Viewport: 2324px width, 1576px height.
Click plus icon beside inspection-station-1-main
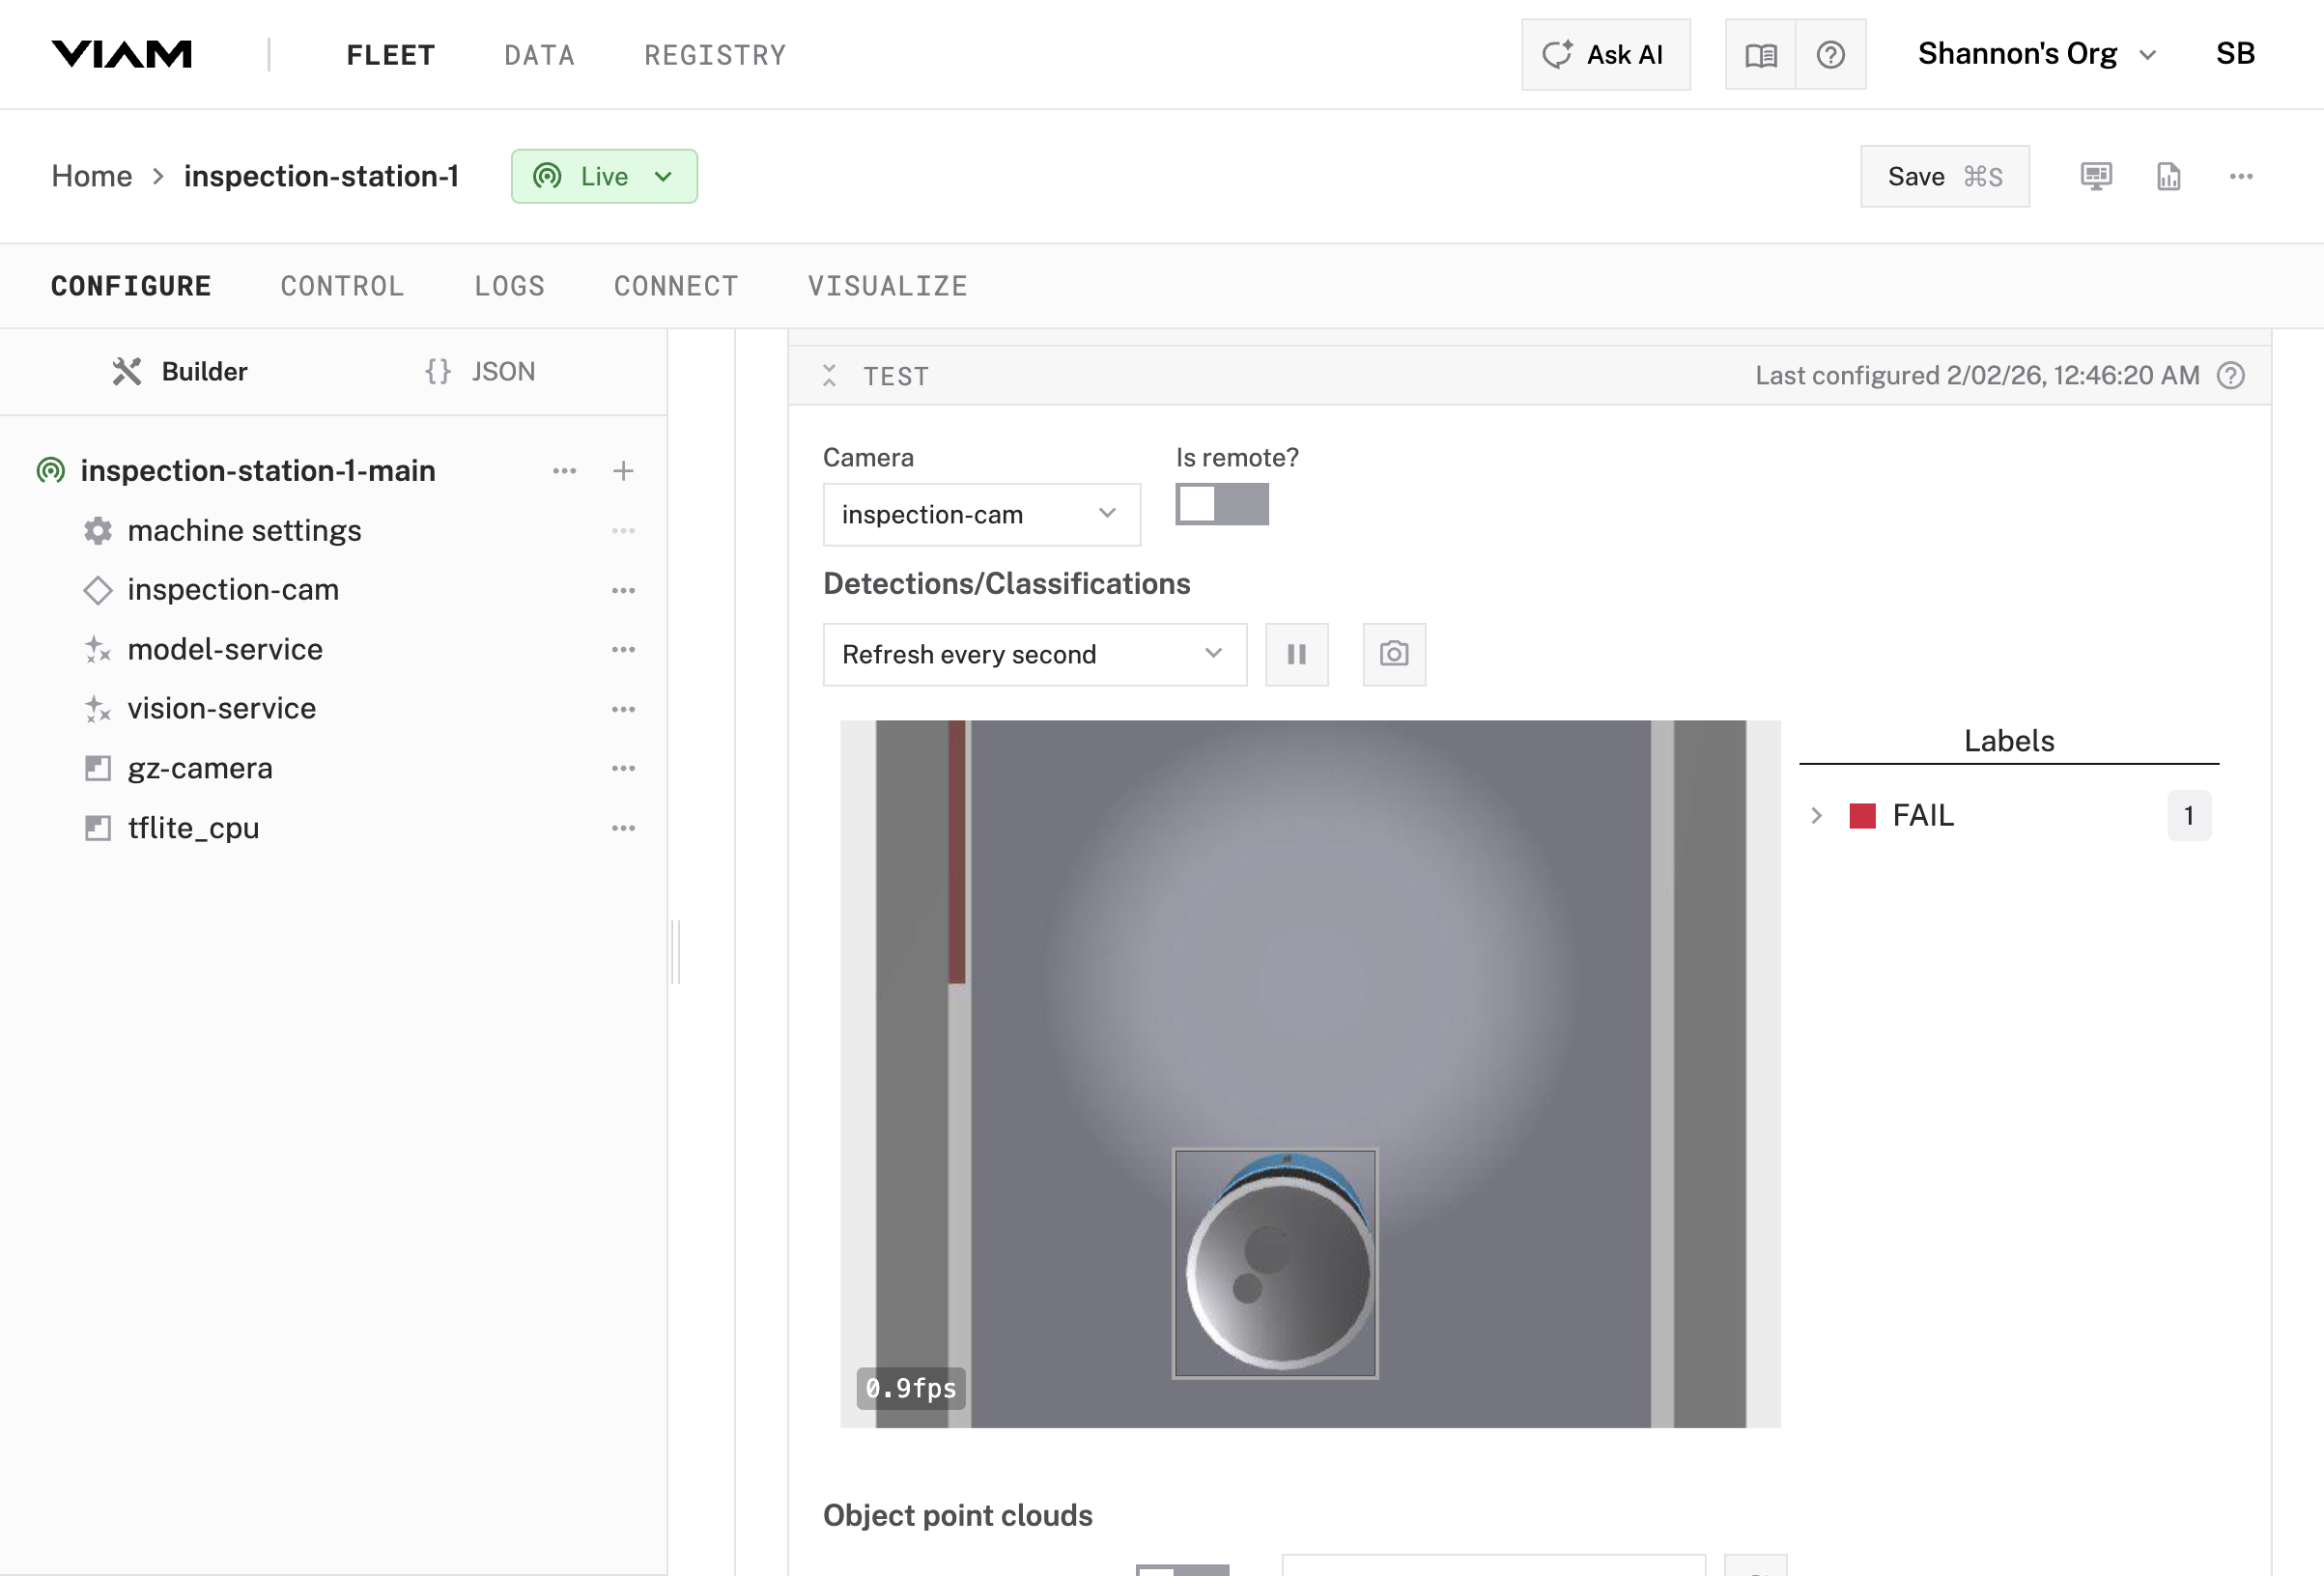623,471
